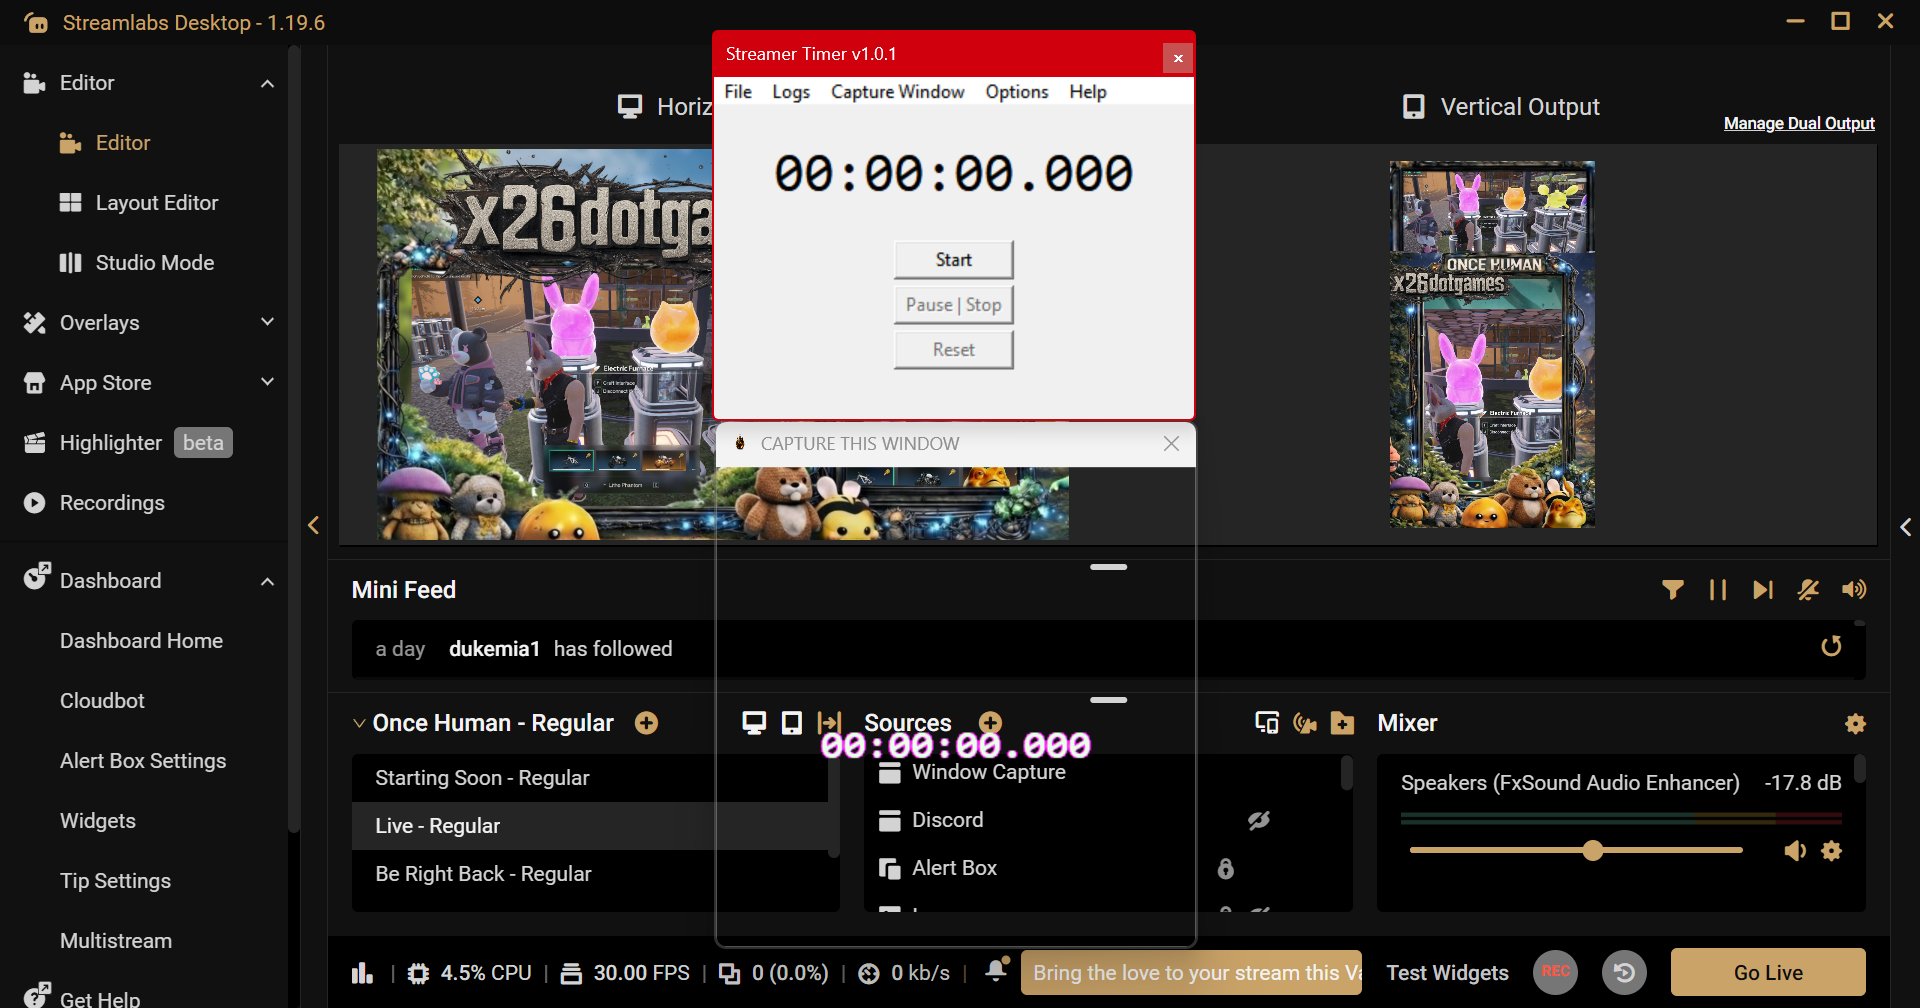Toggle Mini Feed do-not-disturb bell

(x=1808, y=590)
